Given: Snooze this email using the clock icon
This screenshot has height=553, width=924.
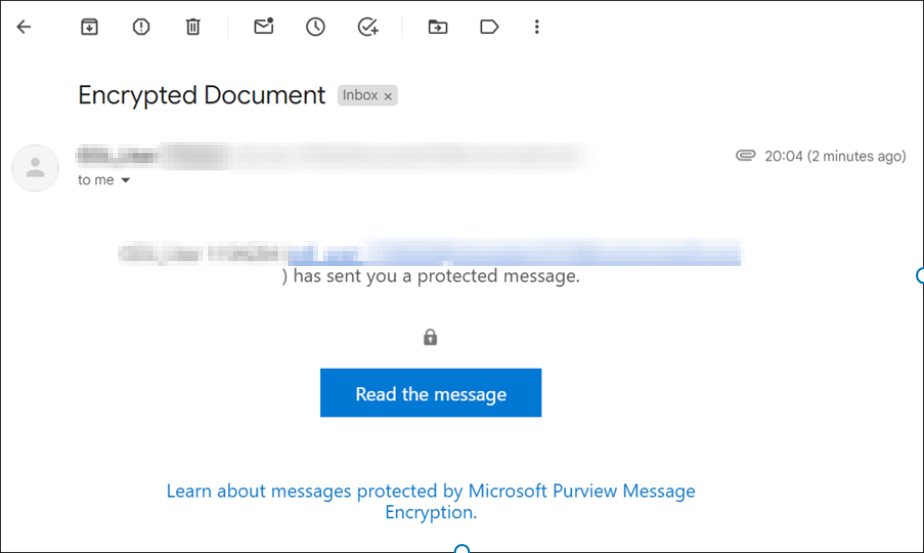Looking at the screenshot, I should point(316,27).
